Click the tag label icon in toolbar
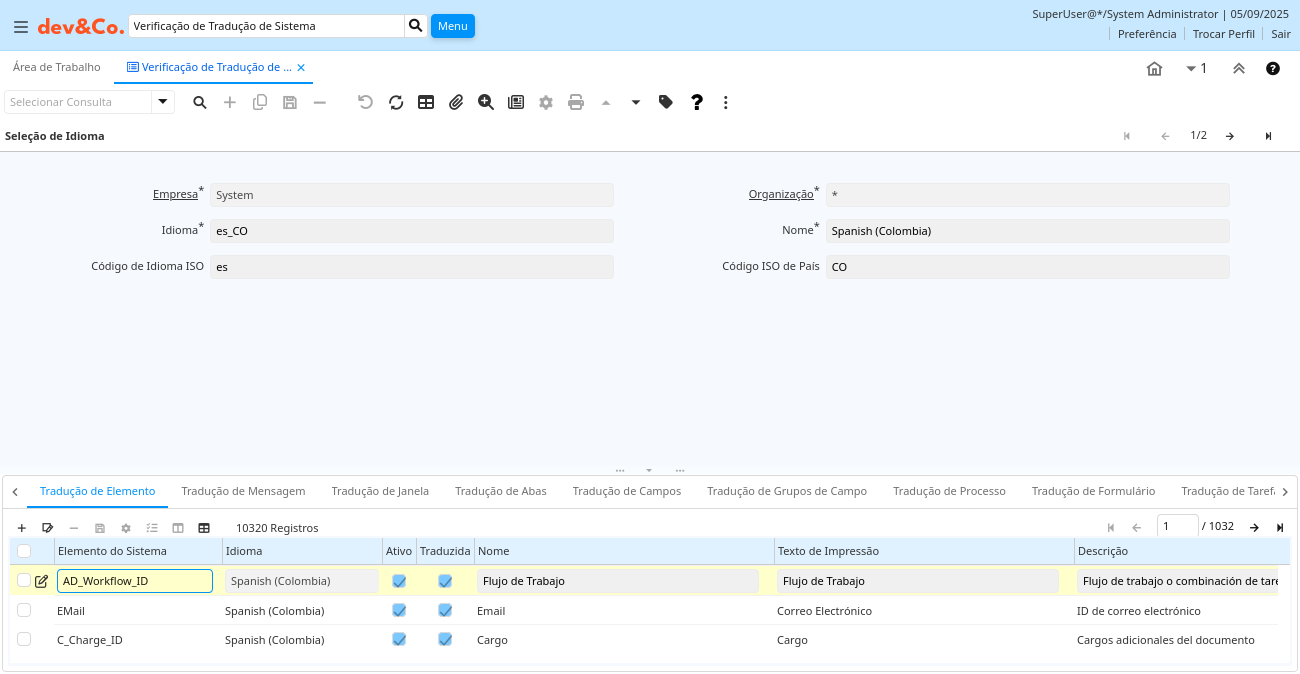 click(666, 102)
